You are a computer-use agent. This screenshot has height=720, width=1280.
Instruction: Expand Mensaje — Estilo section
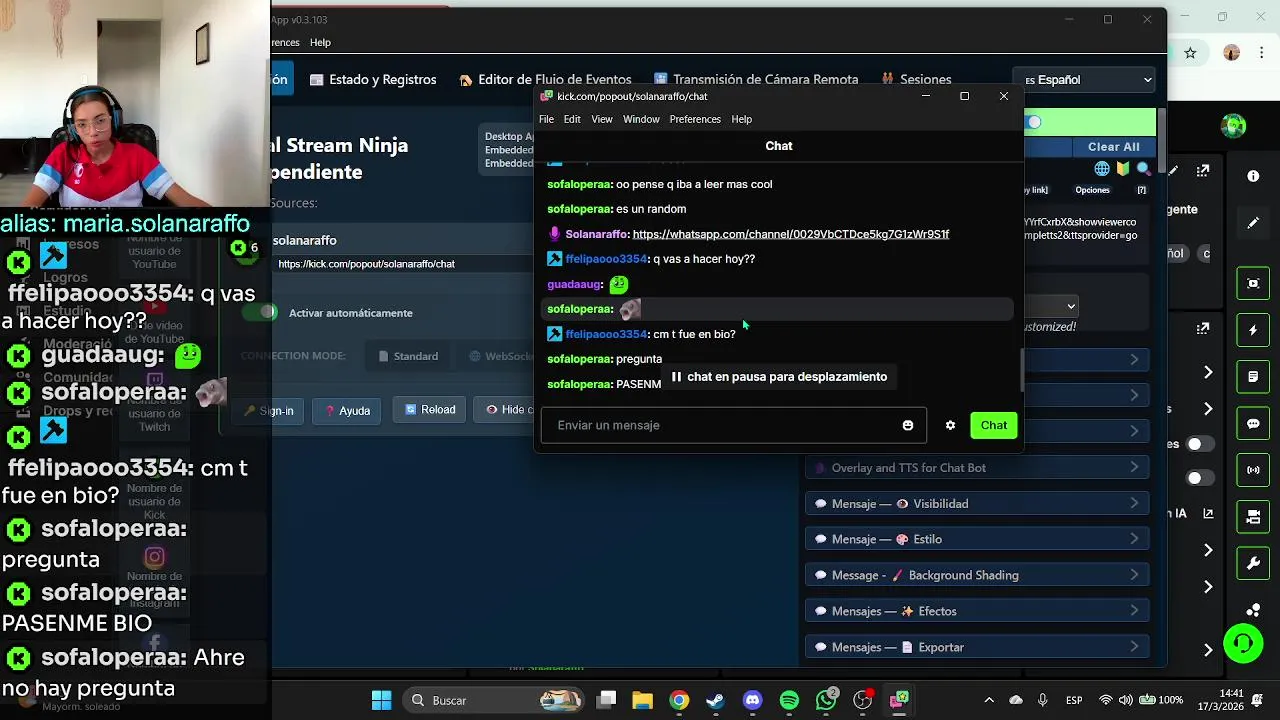coord(977,539)
